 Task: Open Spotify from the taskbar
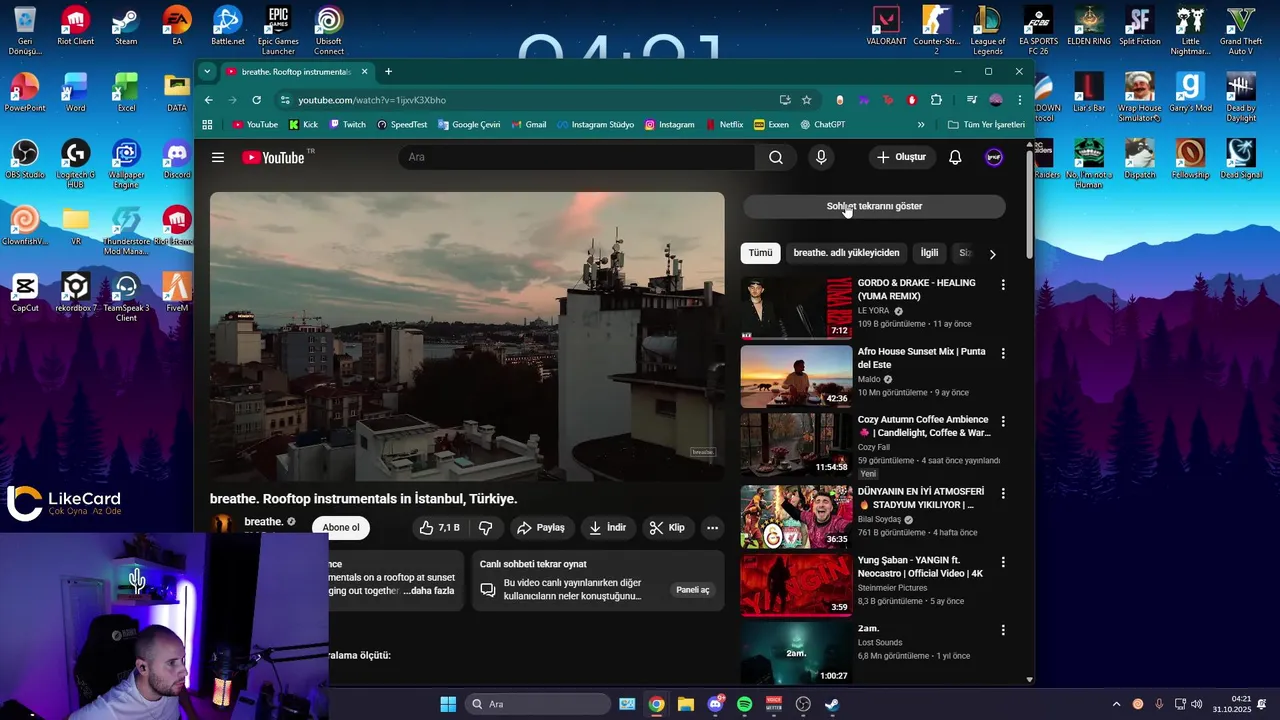[744, 704]
